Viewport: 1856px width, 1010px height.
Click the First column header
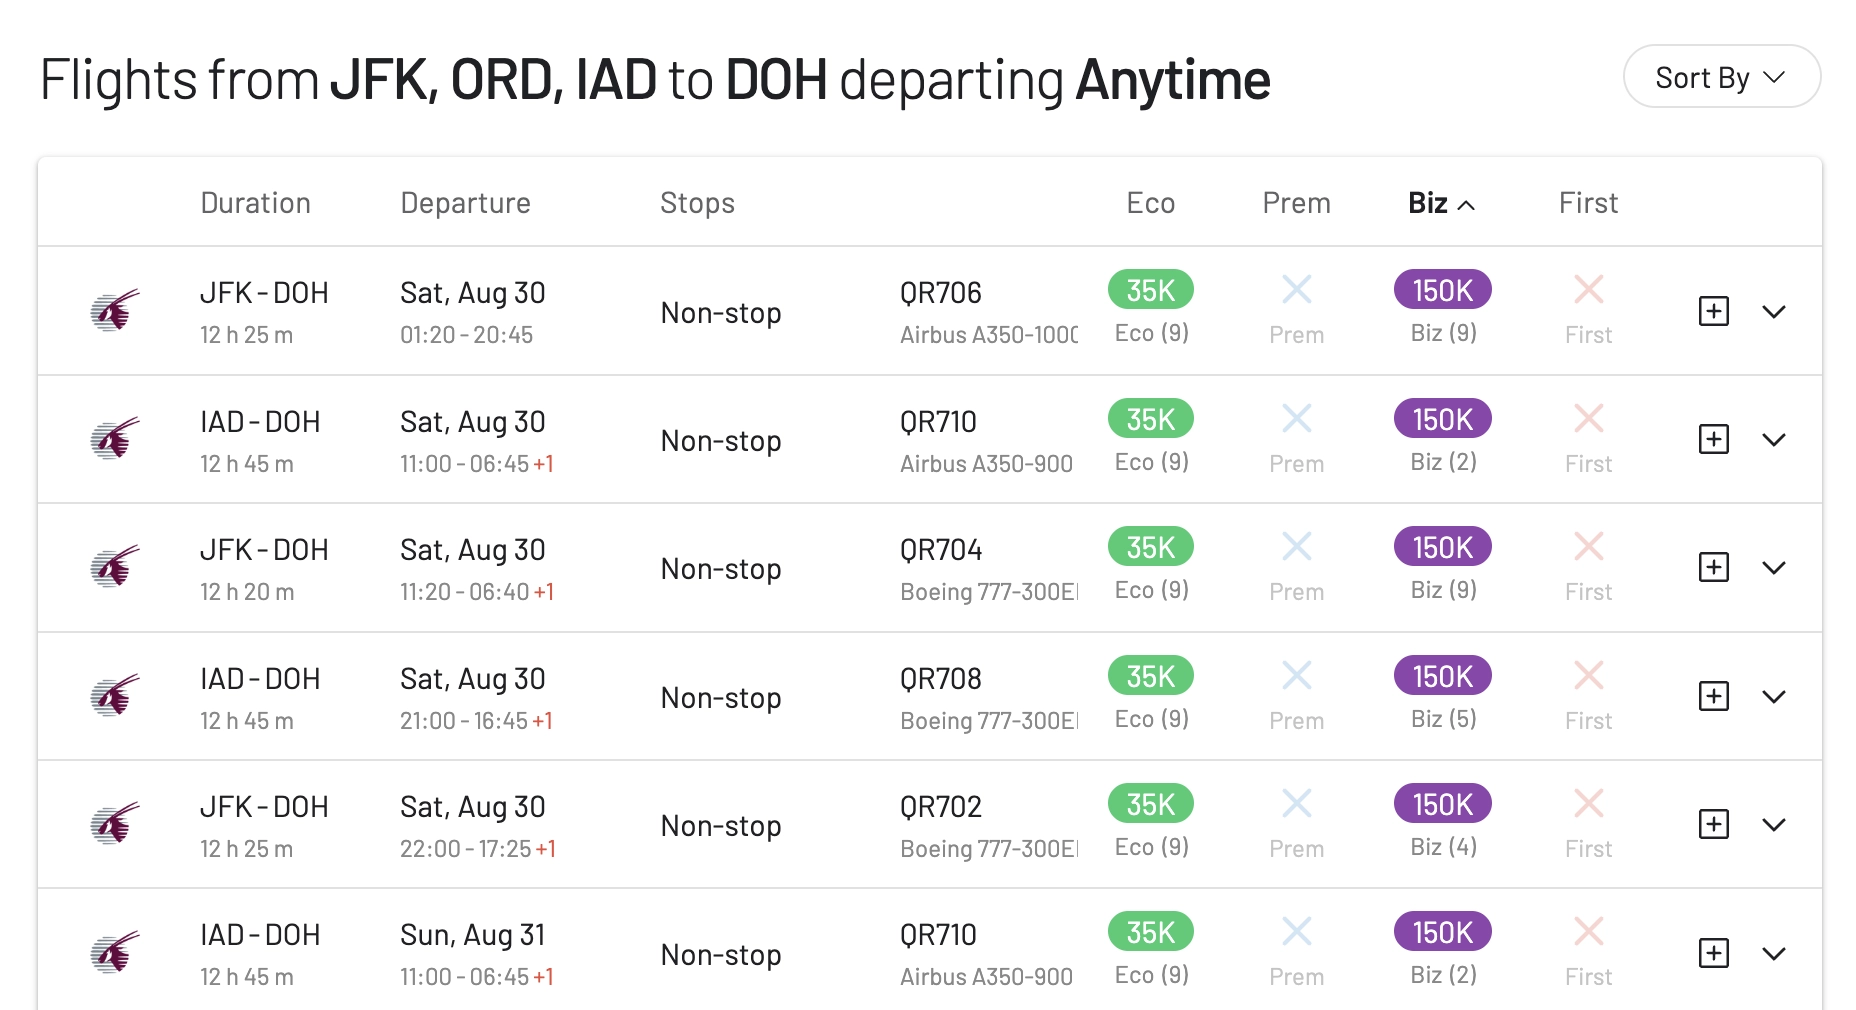click(1588, 203)
